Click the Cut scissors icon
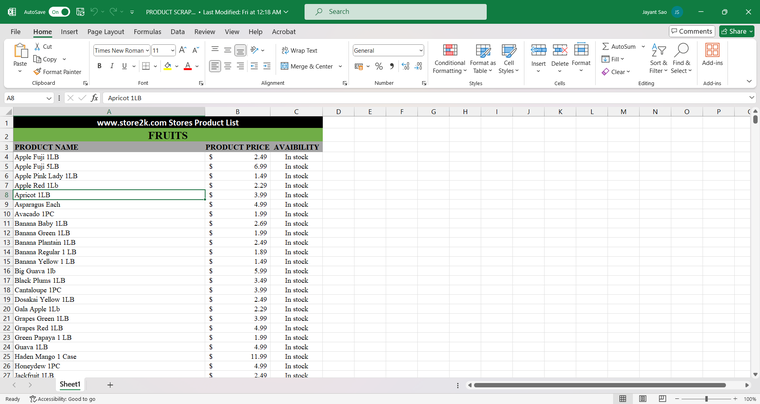Viewport: 760px width, 404px height. pos(37,47)
